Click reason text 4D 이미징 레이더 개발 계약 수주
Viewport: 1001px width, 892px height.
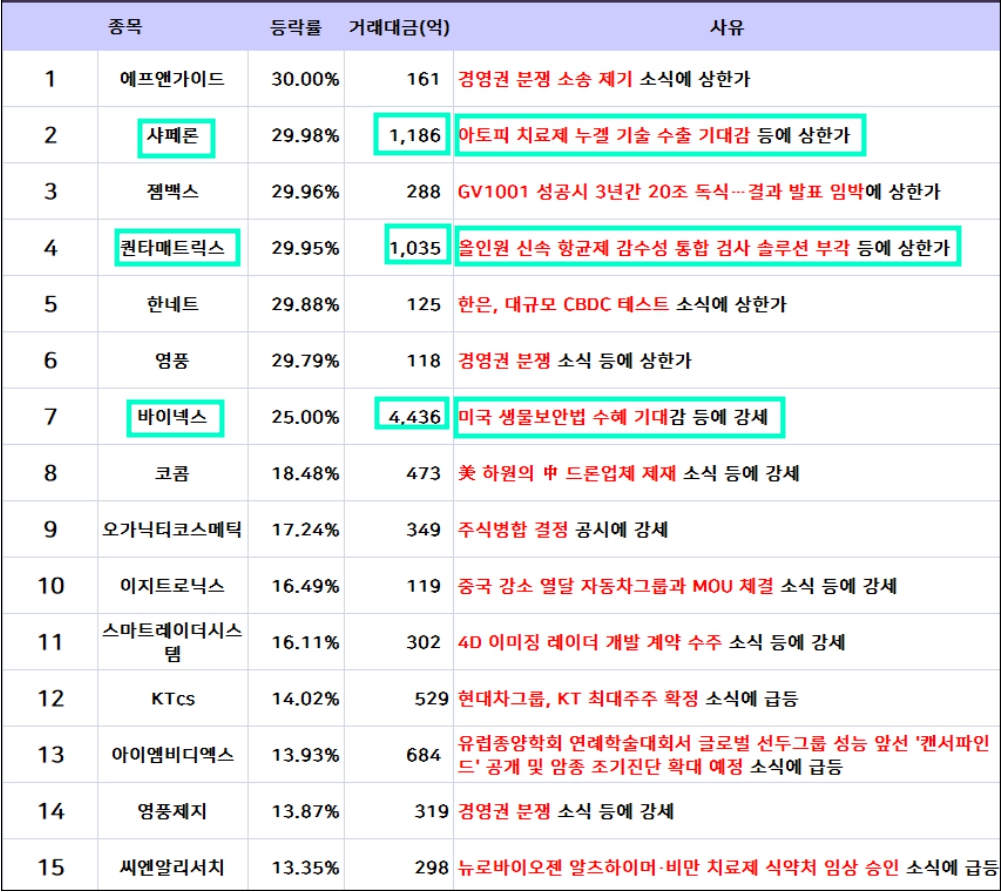[590, 642]
